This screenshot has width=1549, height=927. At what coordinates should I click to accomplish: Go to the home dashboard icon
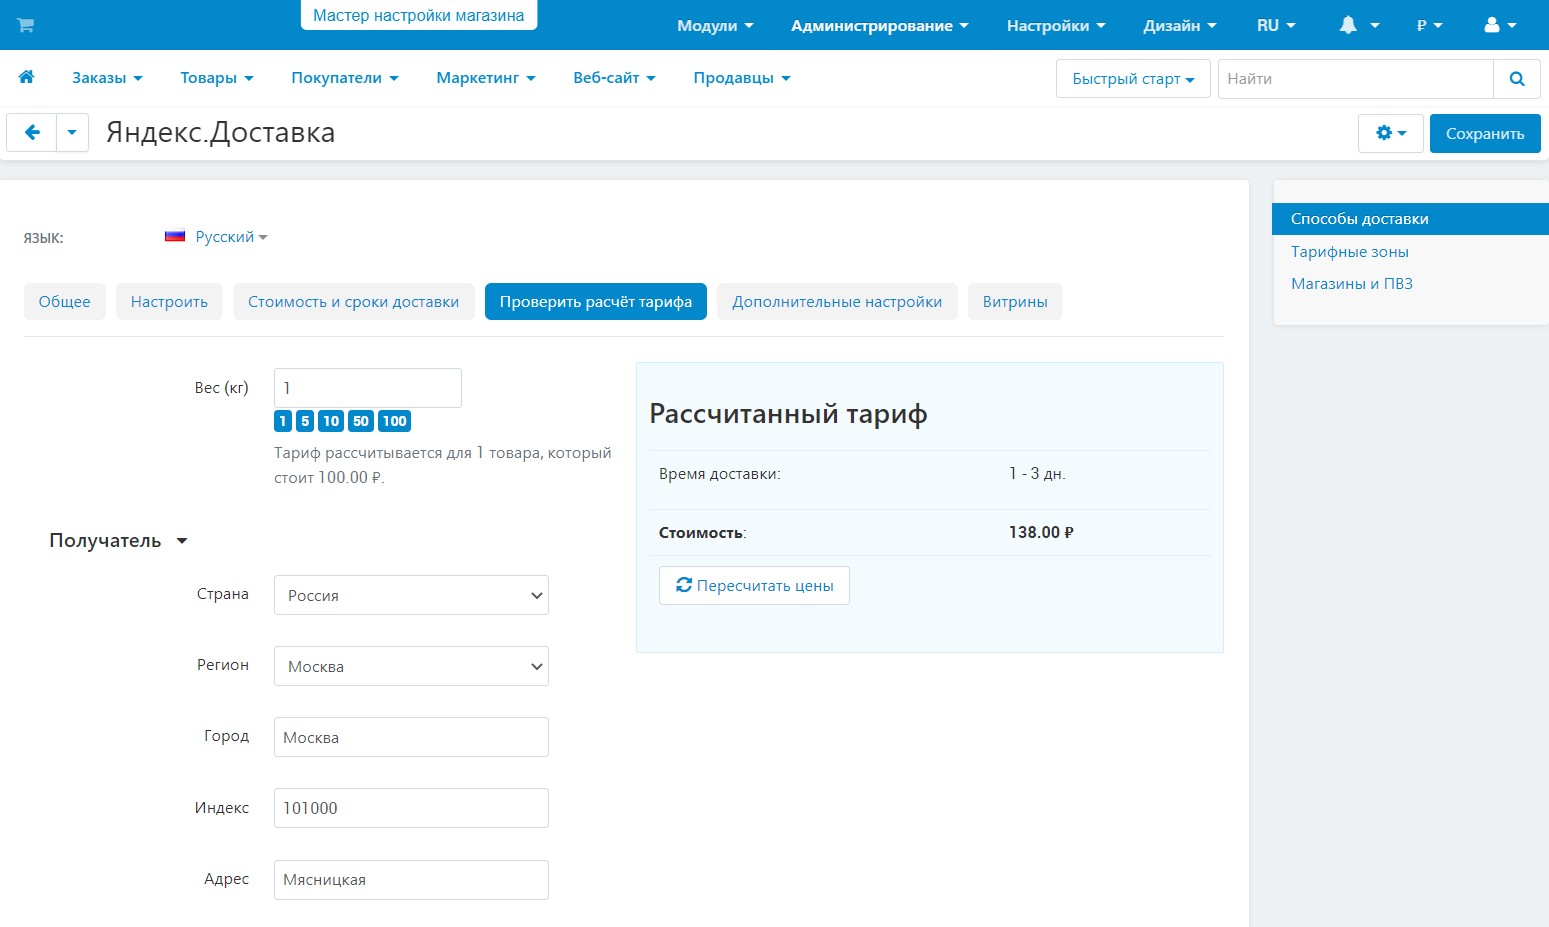[x=27, y=77]
